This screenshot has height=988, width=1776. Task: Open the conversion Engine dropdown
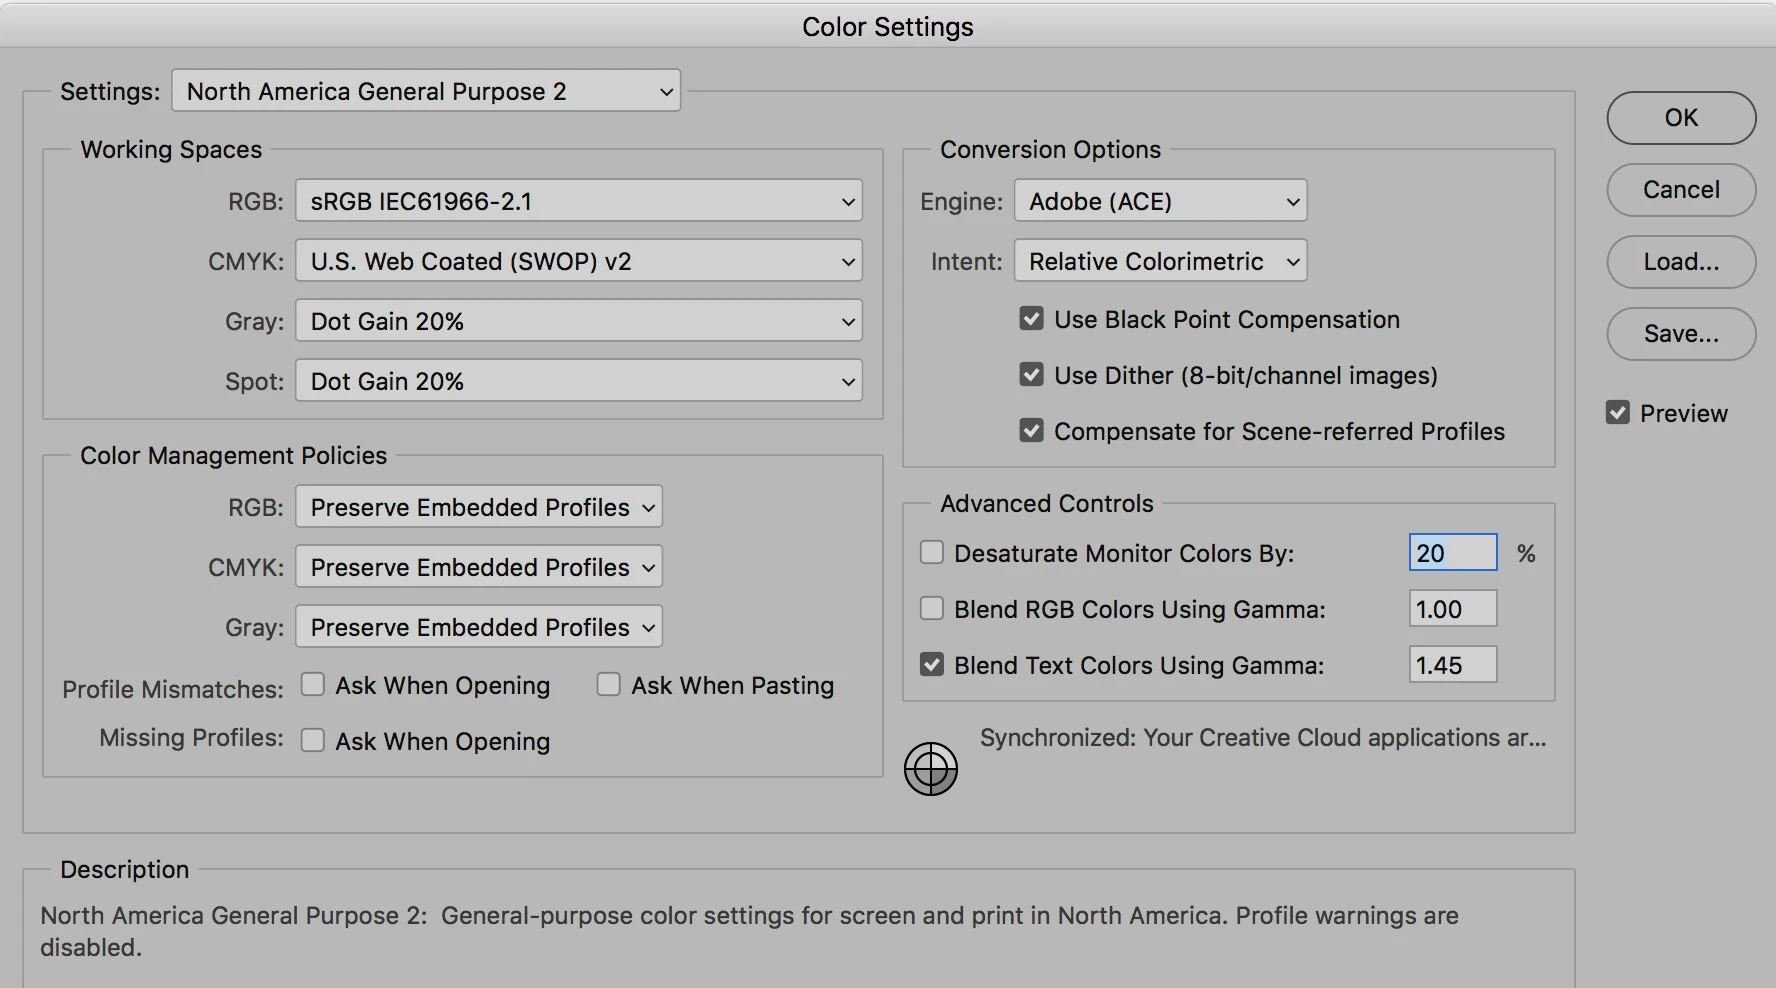(x=1160, y=201)
